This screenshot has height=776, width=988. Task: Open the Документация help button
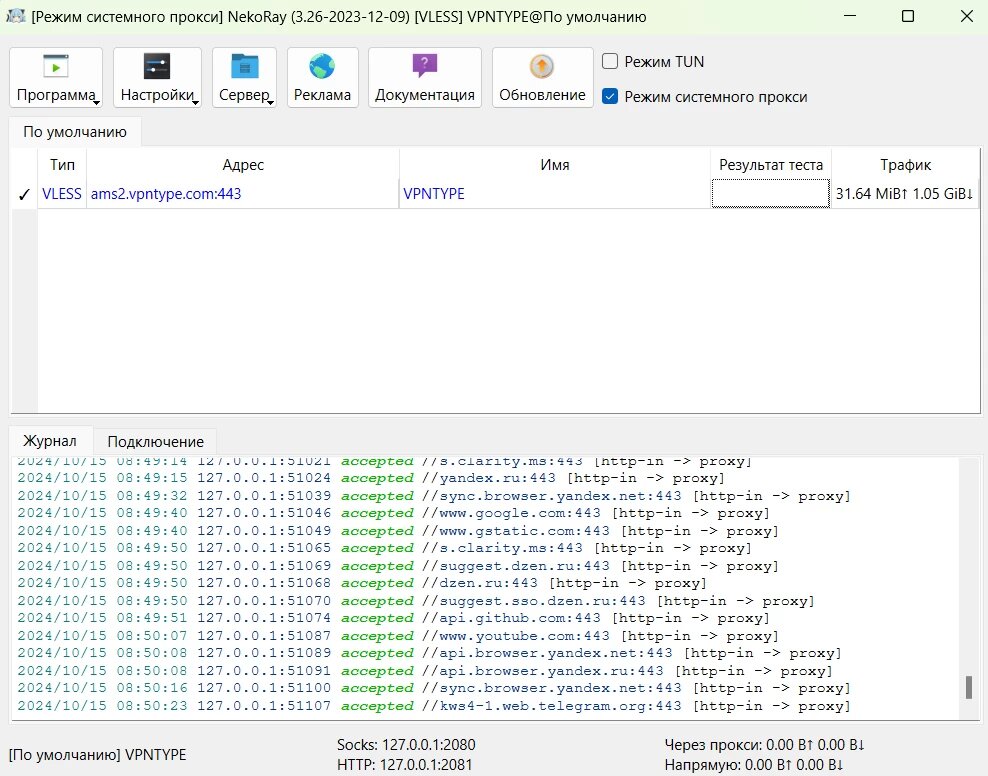(x=425, y=77)
